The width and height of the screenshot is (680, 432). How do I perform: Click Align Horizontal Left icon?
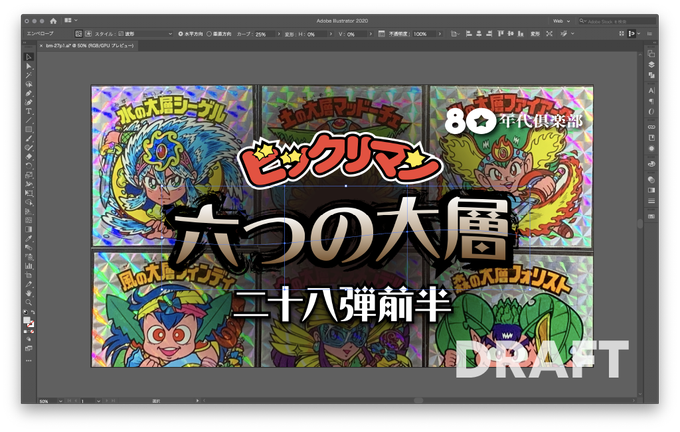click(x=468, y=33)
